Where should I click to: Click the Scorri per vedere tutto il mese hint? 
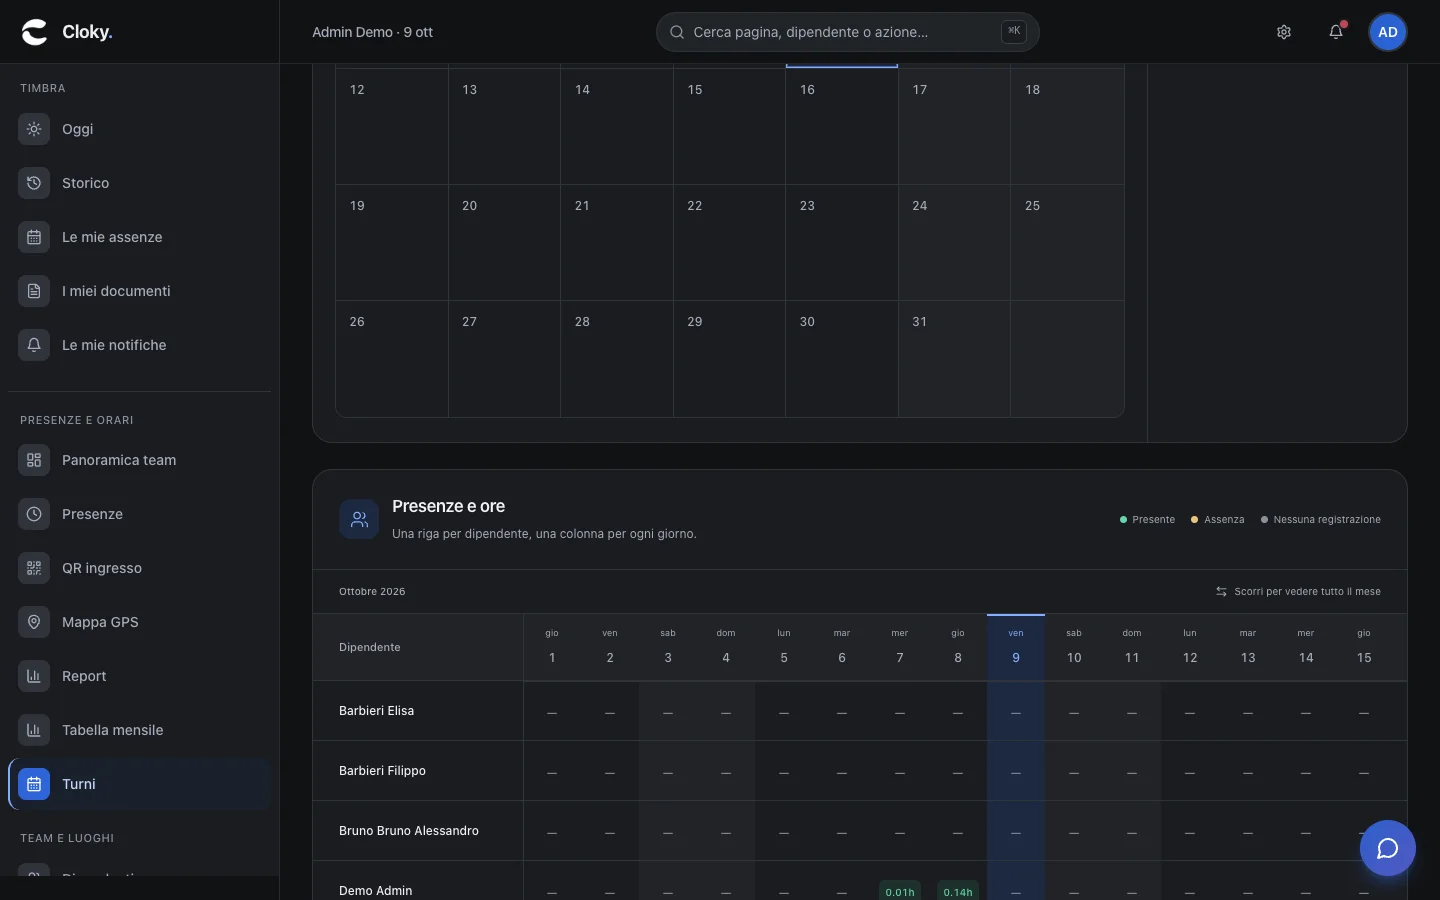pyautogui.click(x=1298, y=592)
